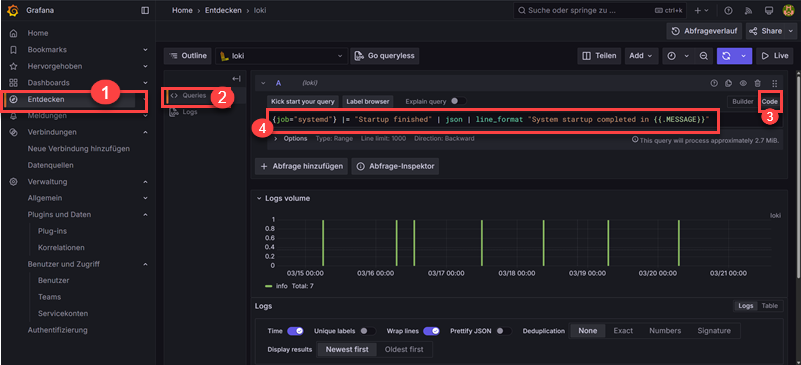Click the query A help icon
The height and width of the screenshot is (365, 801).
click(x=714, y=83)
